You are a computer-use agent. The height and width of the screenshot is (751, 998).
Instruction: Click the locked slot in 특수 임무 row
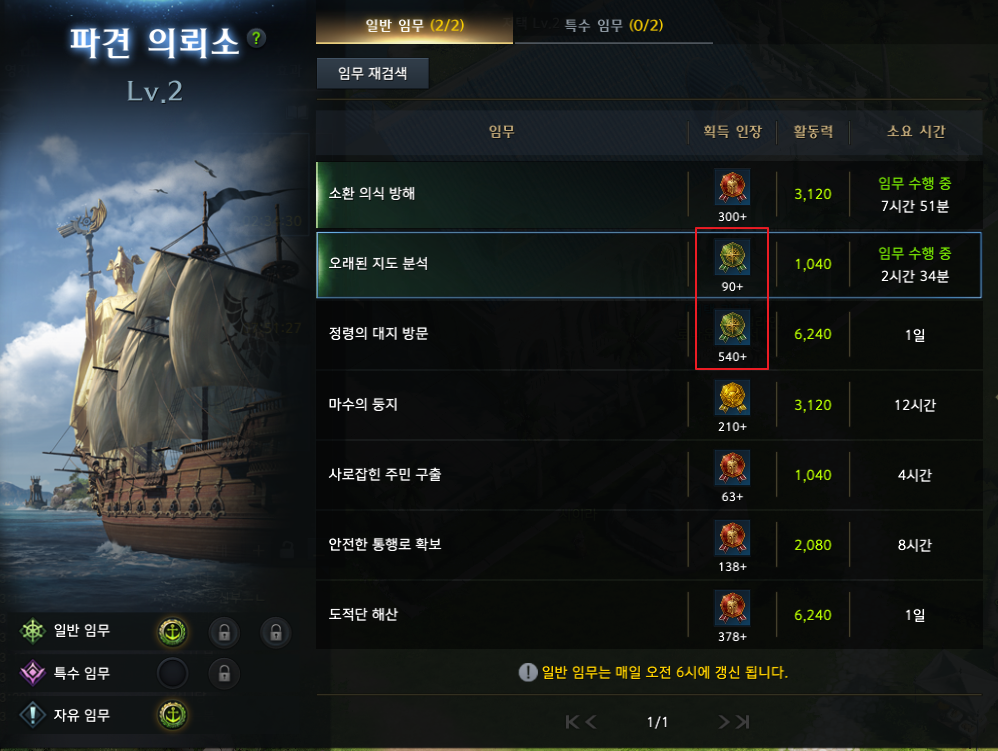(x=224, y=673)
